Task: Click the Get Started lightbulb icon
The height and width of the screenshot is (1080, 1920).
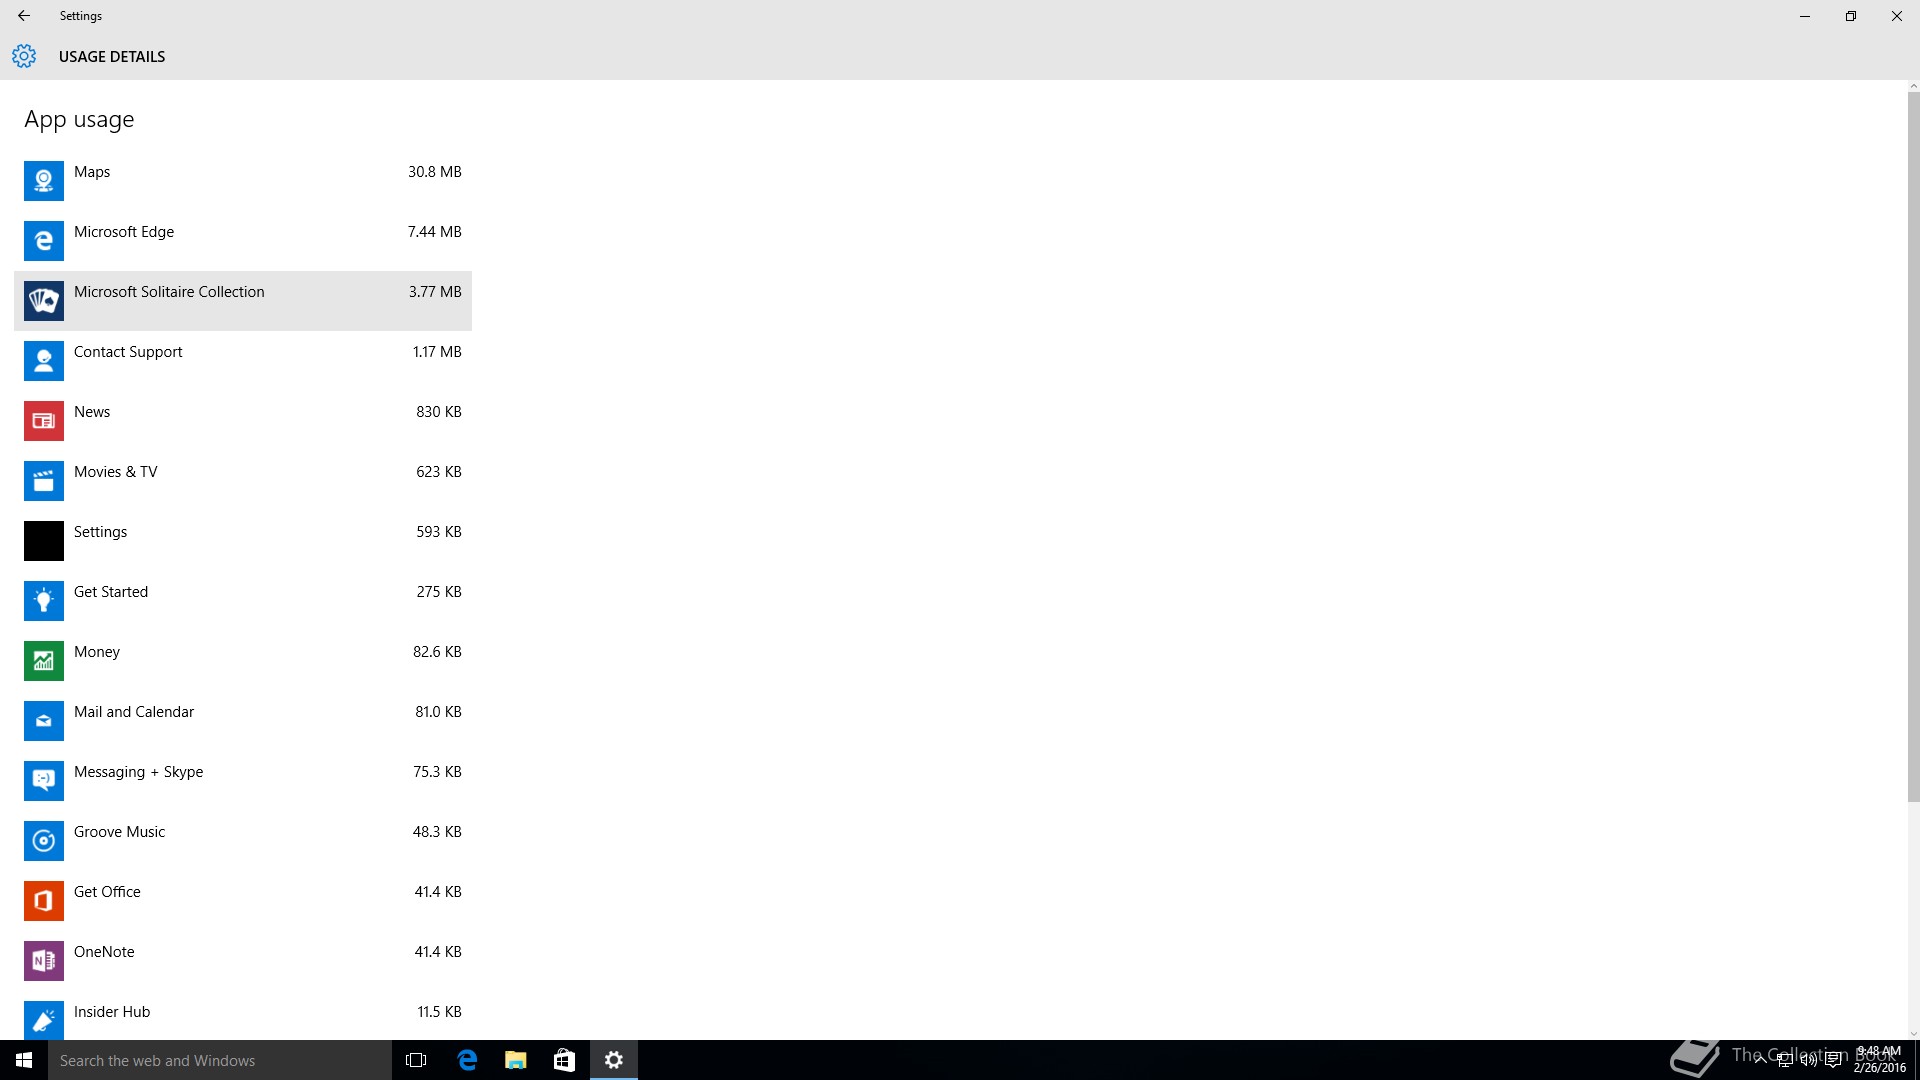Action: click(44, 601)
